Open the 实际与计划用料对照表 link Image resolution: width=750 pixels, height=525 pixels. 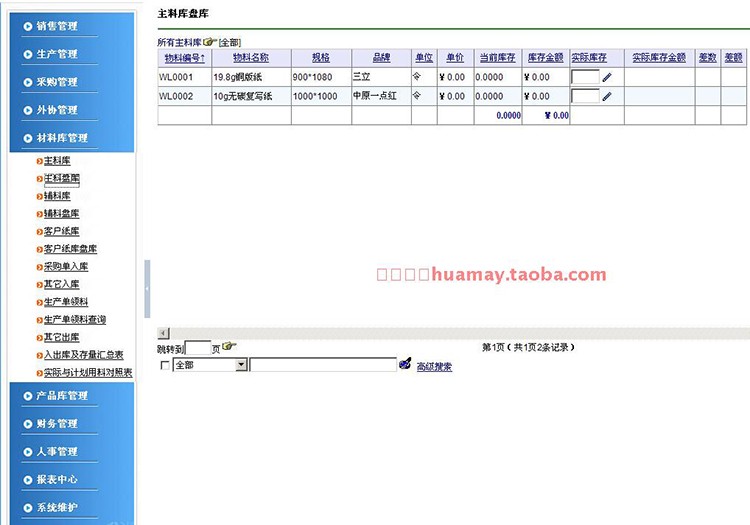pos(88,373)
